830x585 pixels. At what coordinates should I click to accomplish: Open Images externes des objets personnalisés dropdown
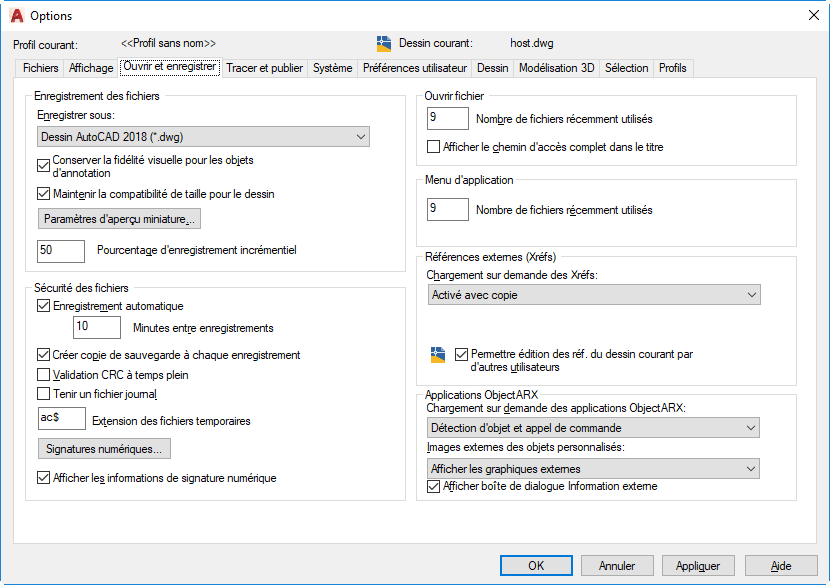(x=593, y=469)
